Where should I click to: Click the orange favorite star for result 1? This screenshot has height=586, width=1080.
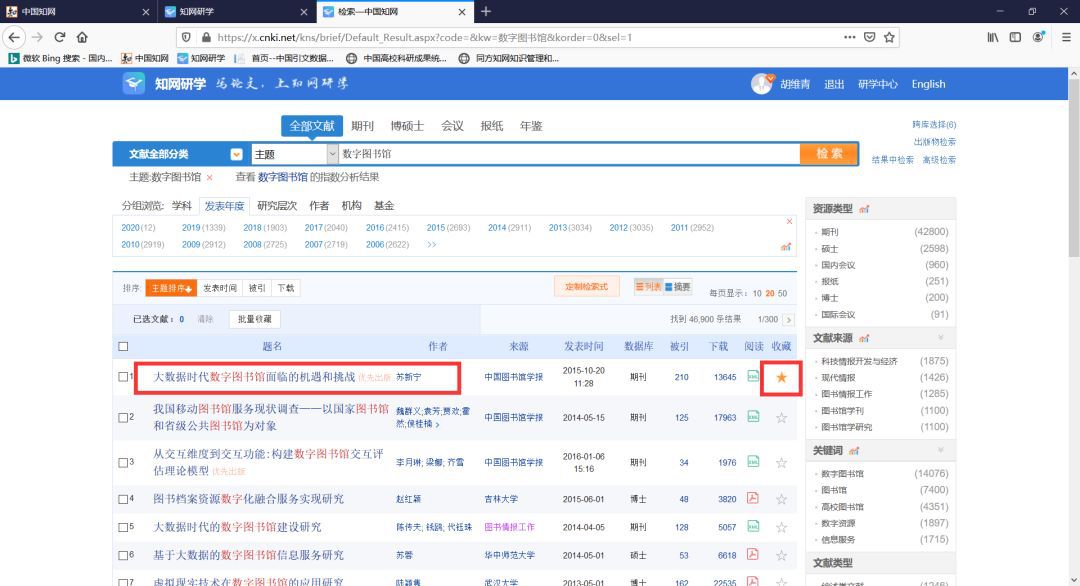point(781,377)
